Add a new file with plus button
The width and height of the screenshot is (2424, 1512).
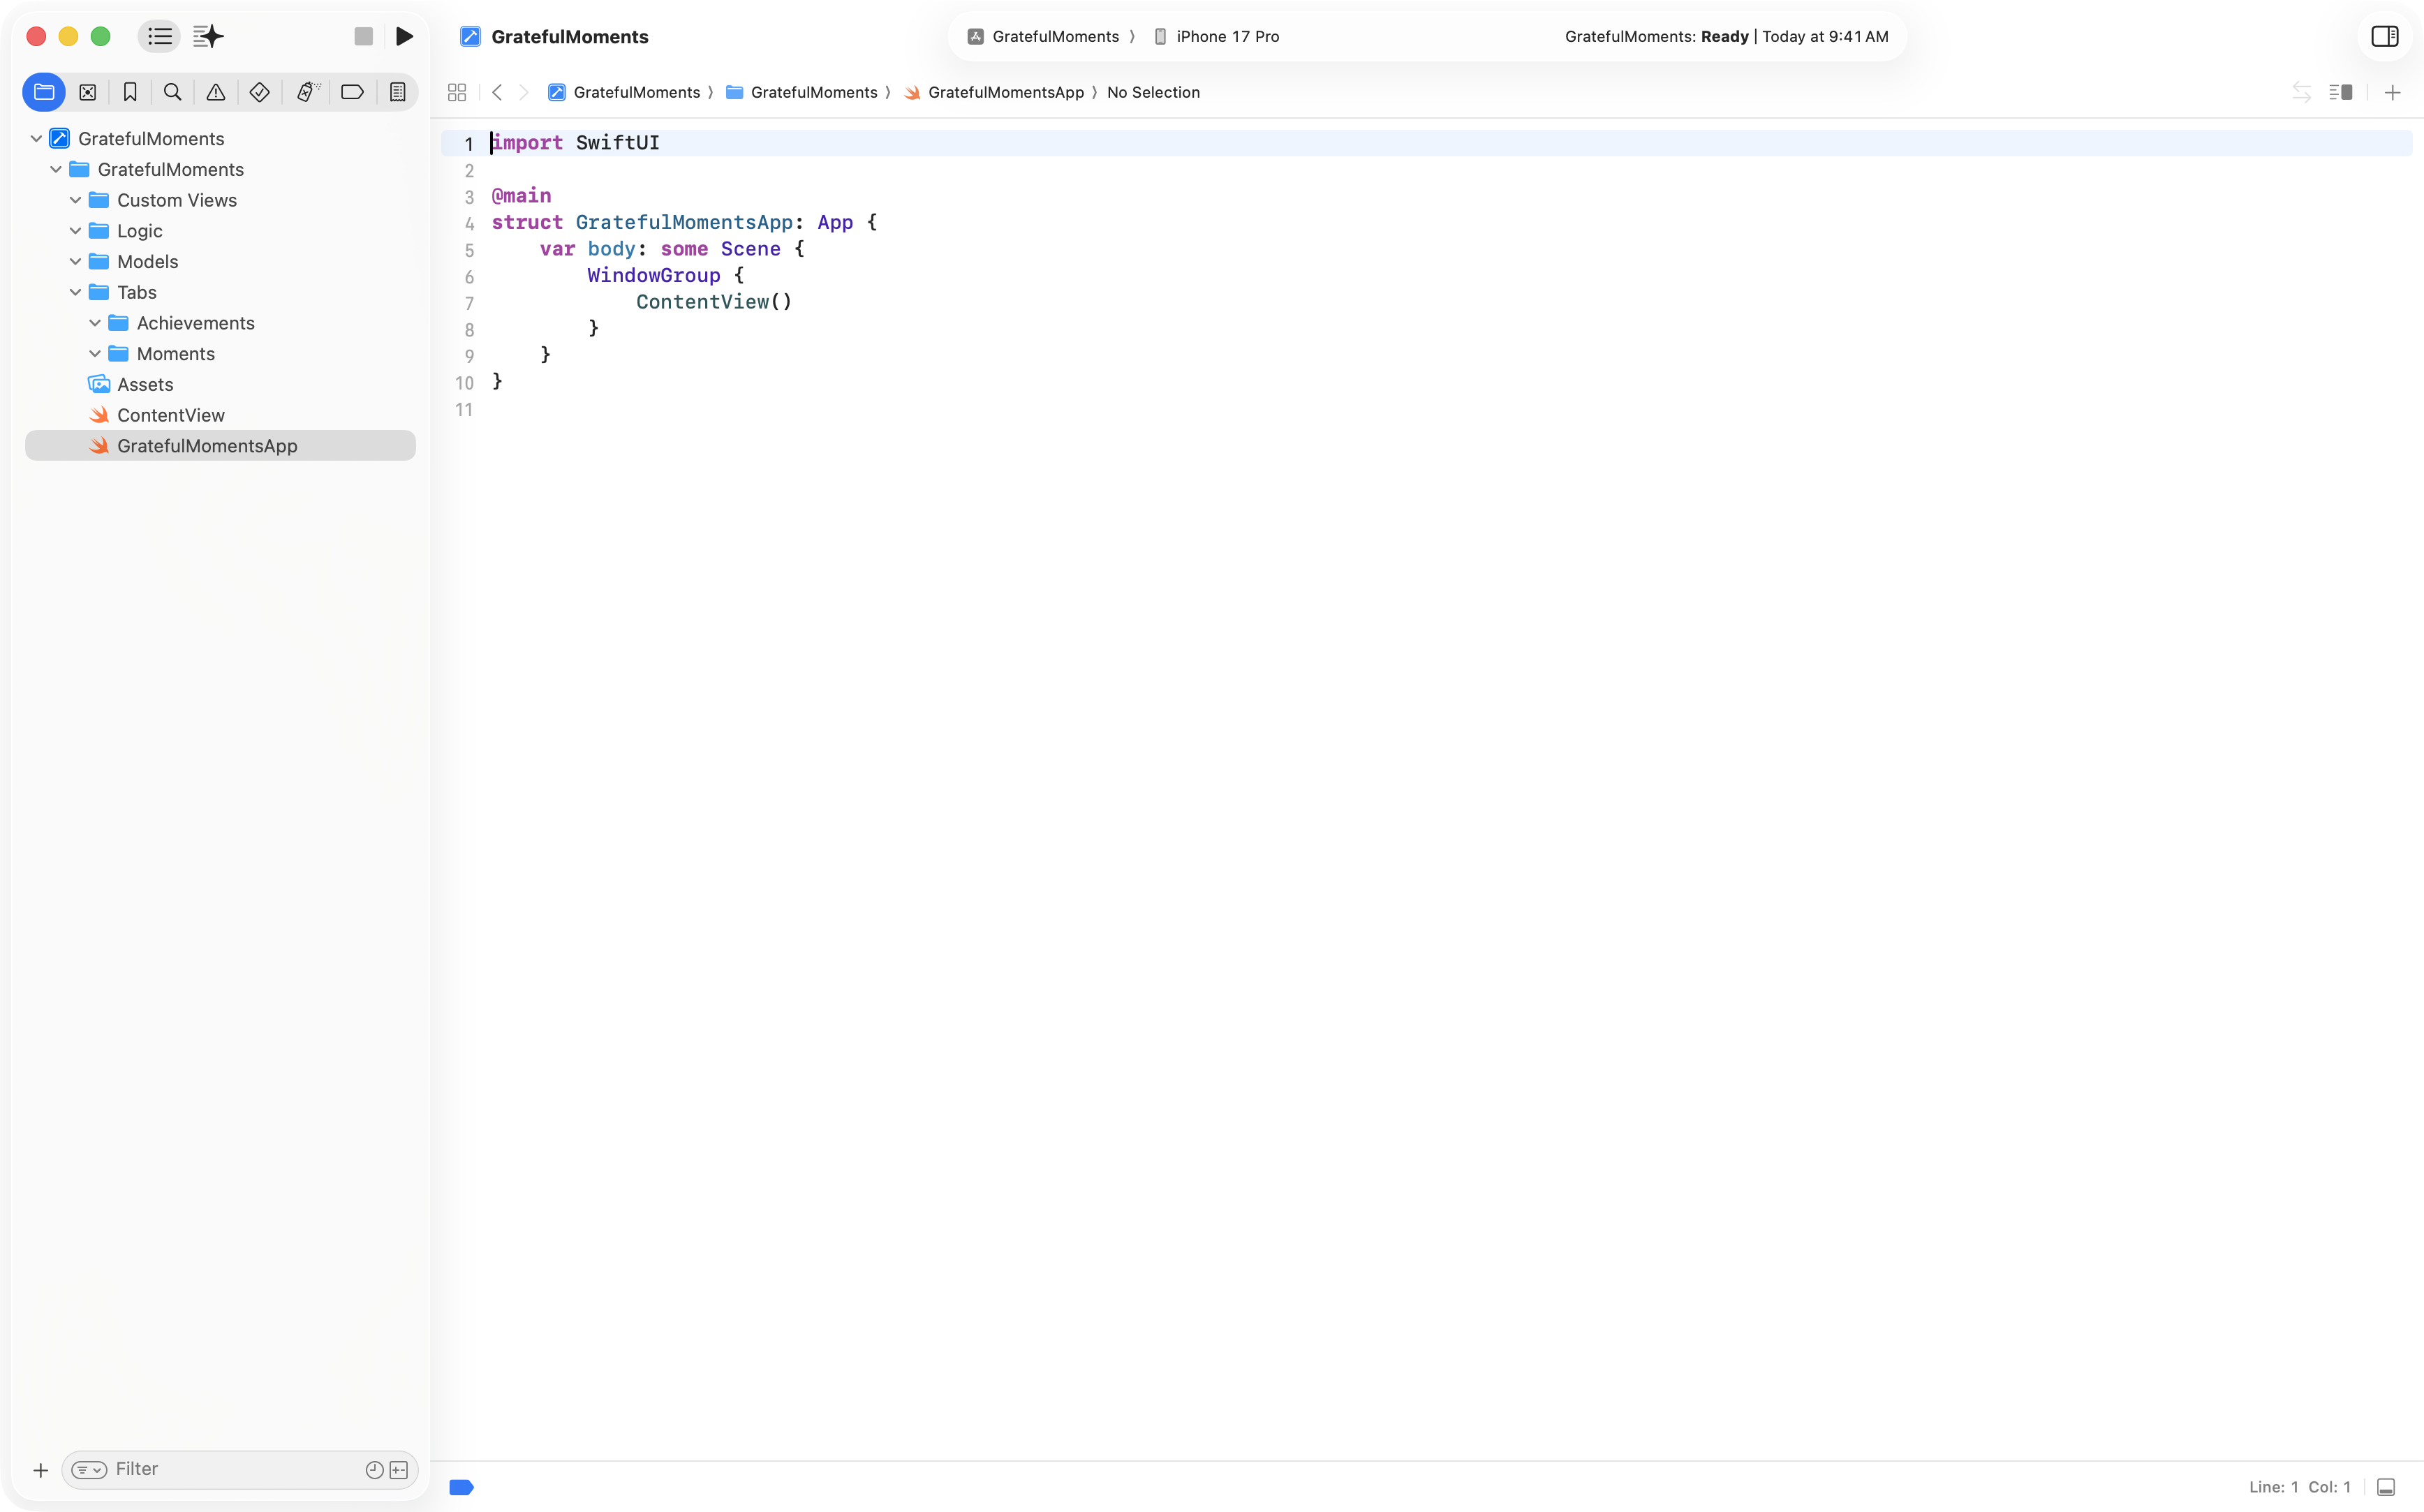tap(40, 1470)
